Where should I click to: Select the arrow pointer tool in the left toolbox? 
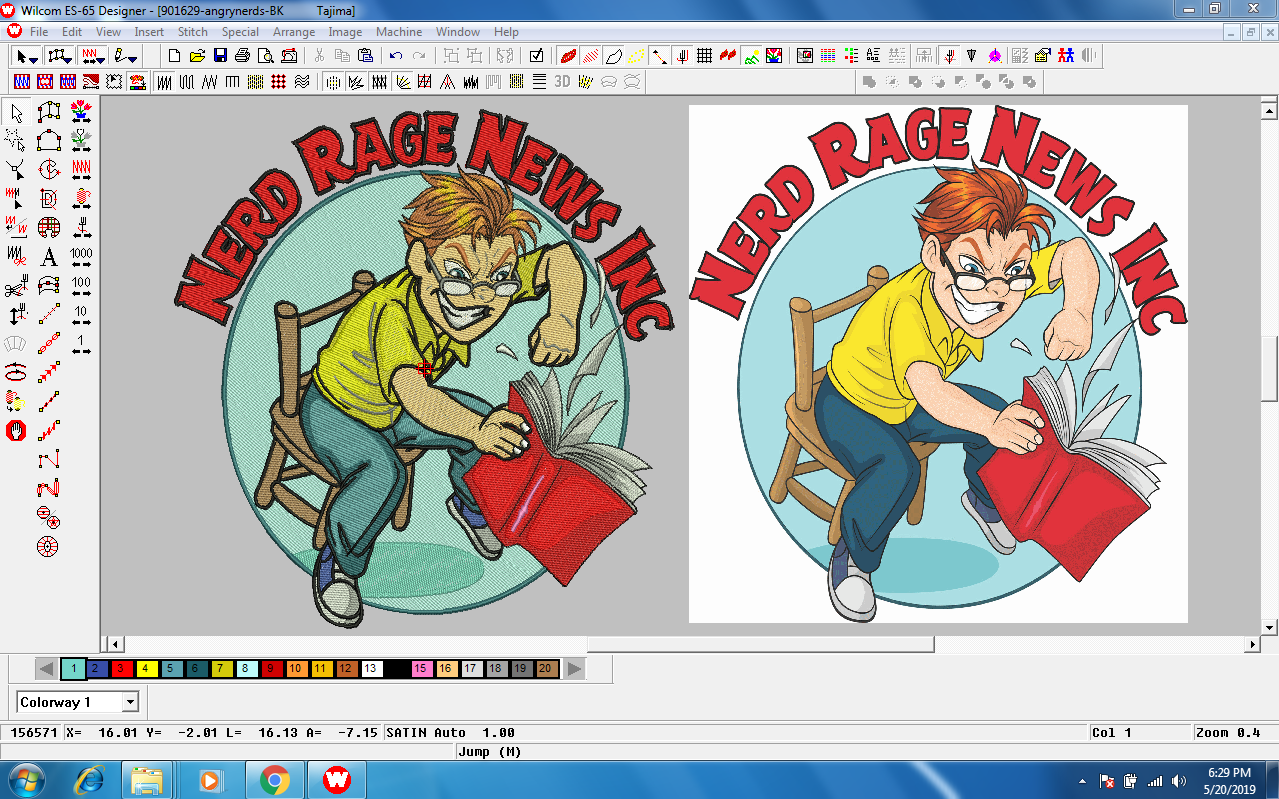tap(16, 113)
